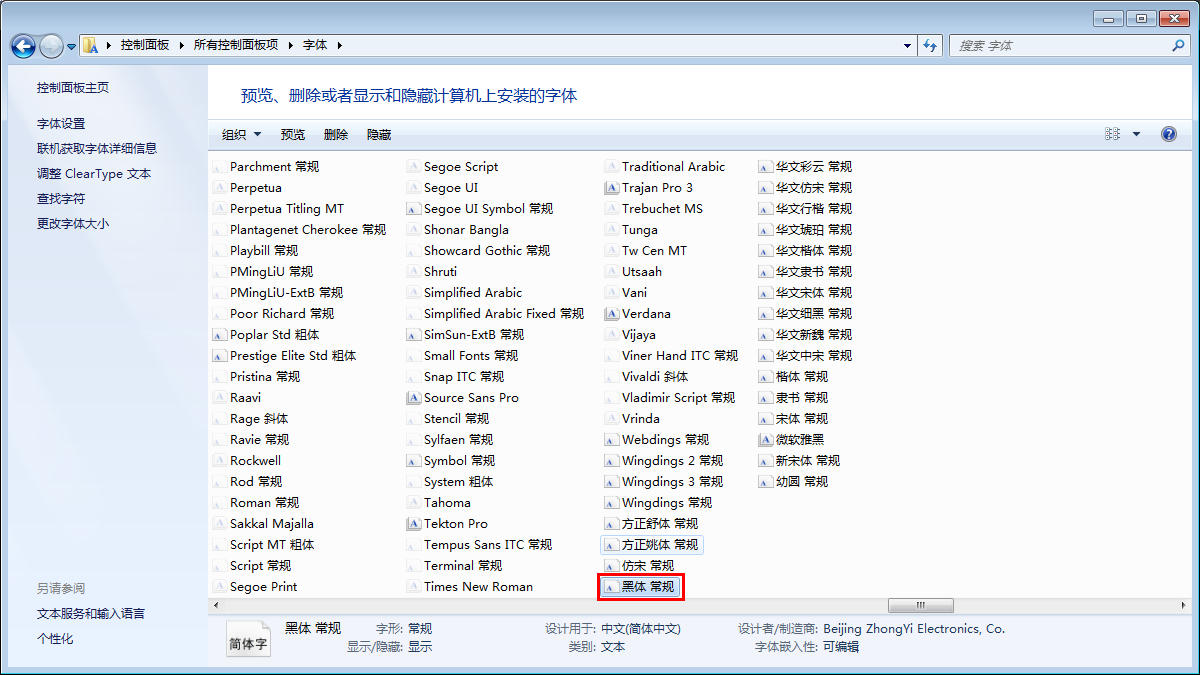The width and height of the screenshot is (1200, 675).
Task: Open 调整 ClearType 文本 link
Action: coord(94,174)
